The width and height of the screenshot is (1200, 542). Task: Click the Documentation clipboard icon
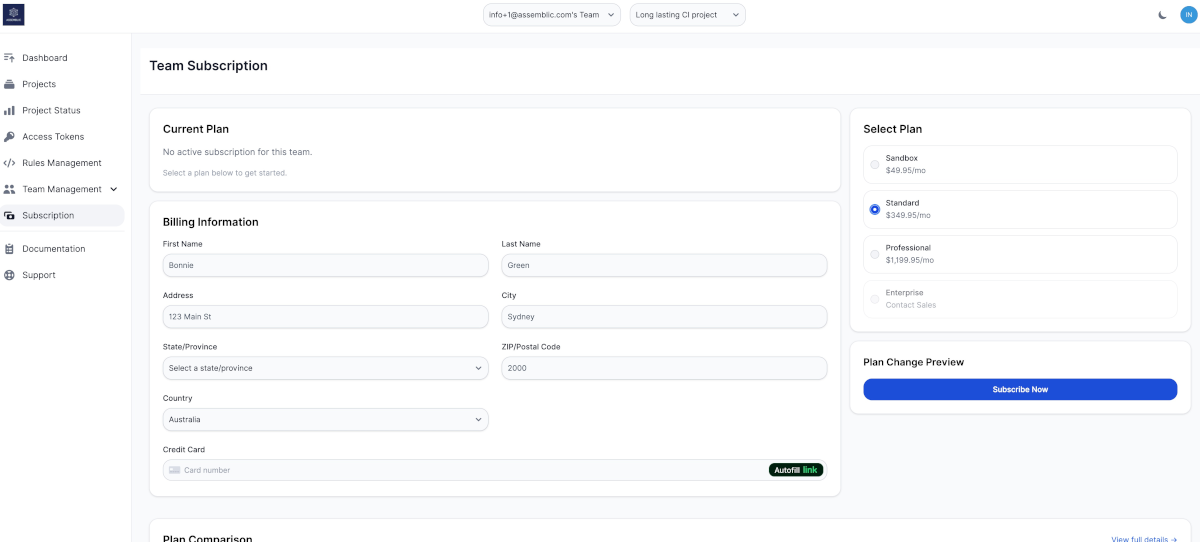(9, 249)
